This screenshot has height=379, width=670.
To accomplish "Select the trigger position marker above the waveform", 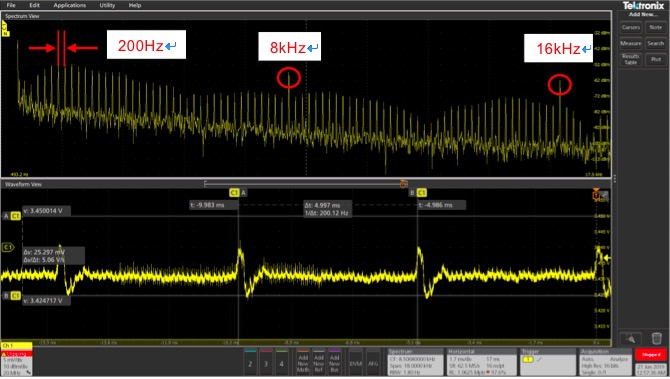I will (x=596, y=195).
